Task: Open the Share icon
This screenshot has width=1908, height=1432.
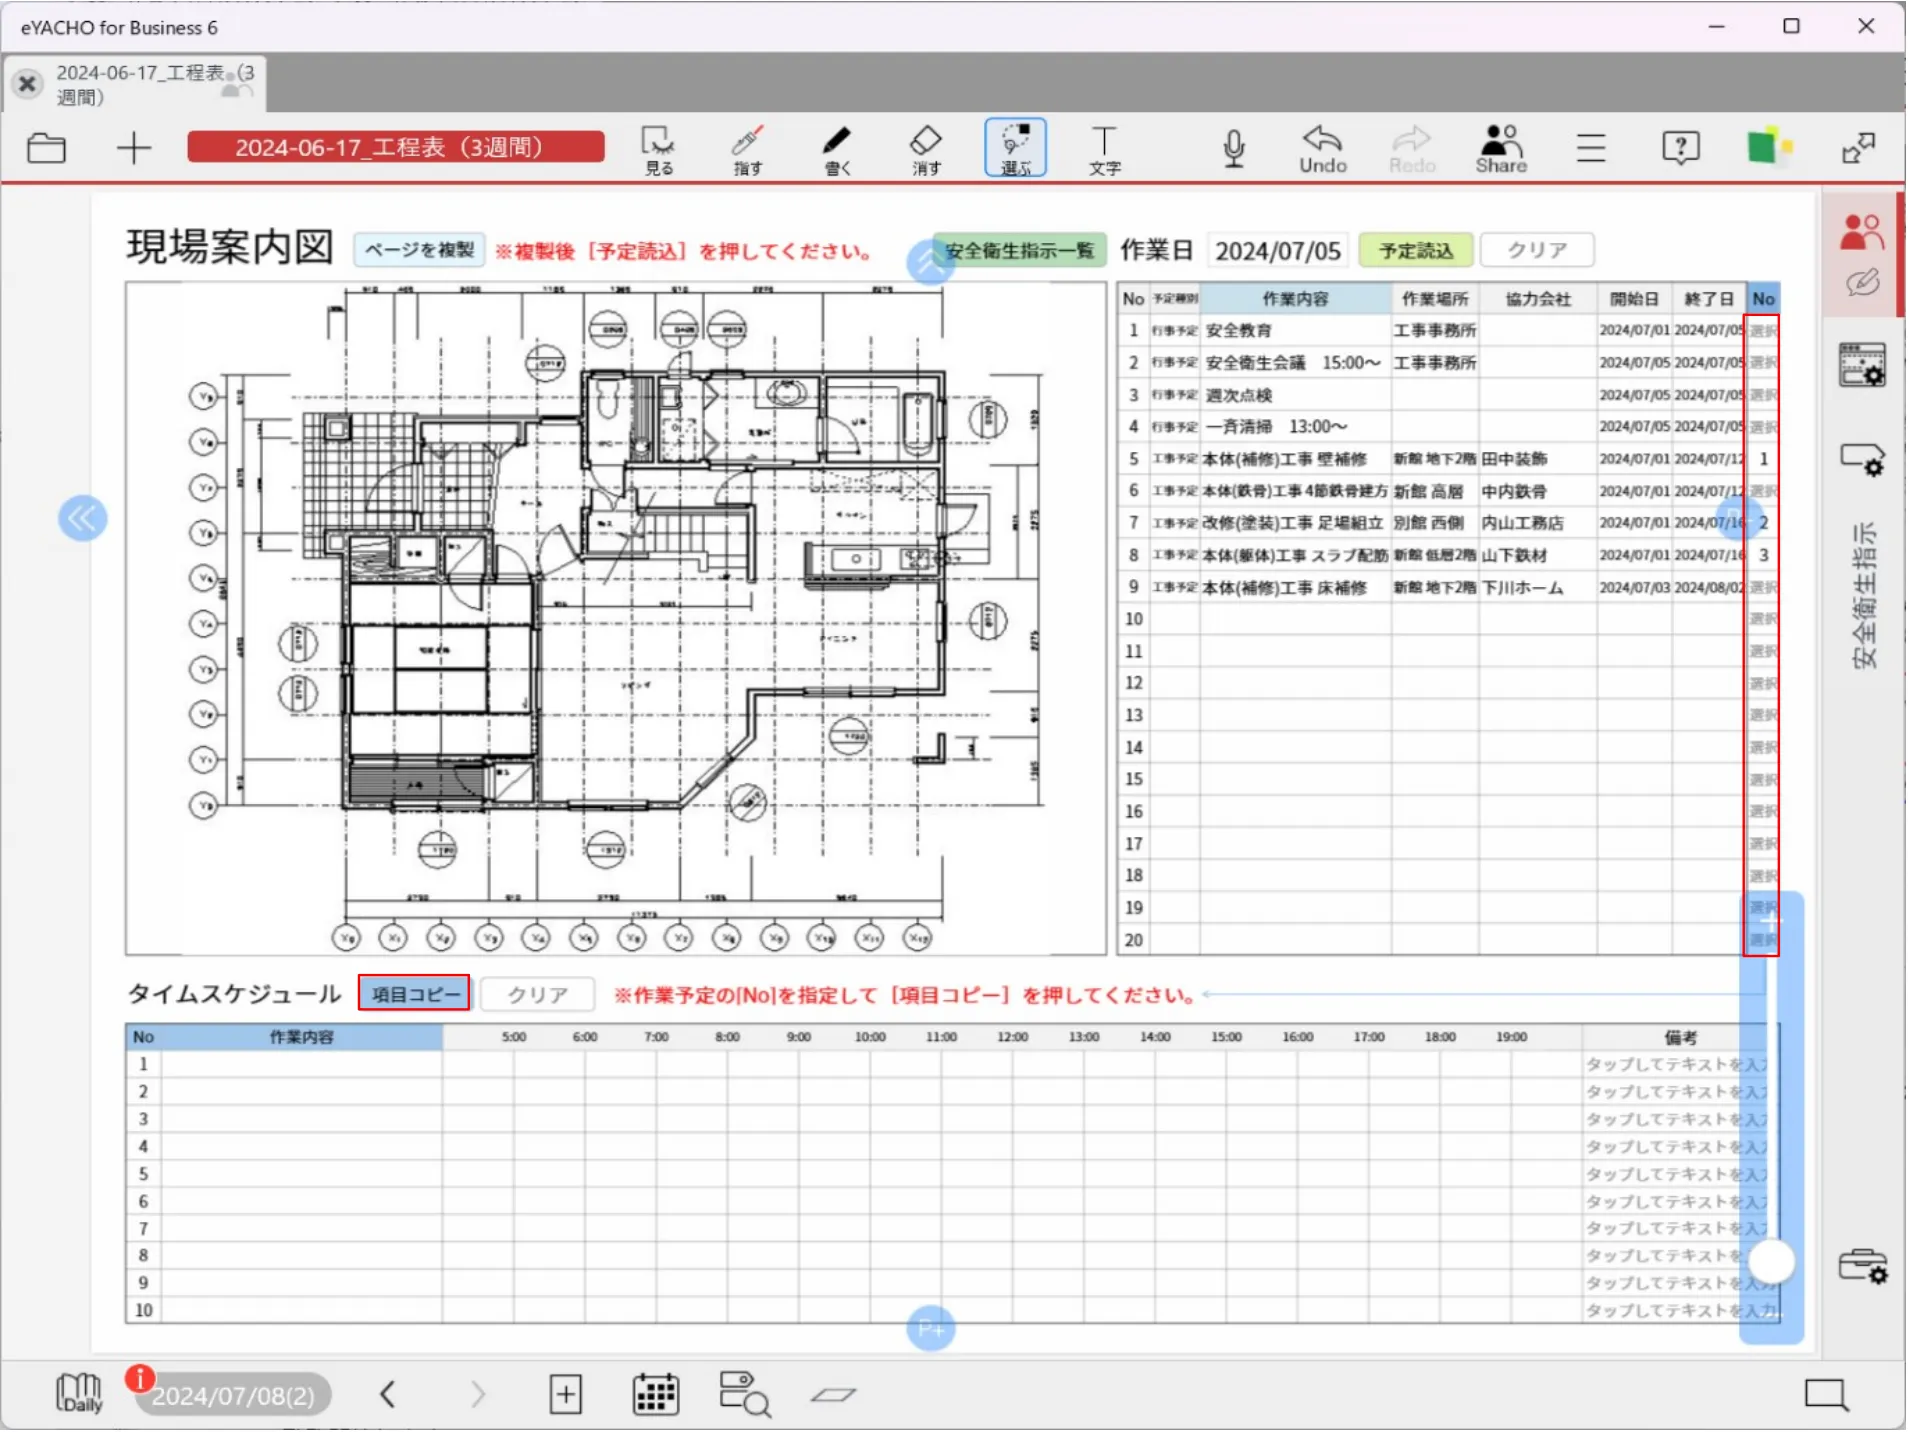Action: click(x=1500, y=149)
